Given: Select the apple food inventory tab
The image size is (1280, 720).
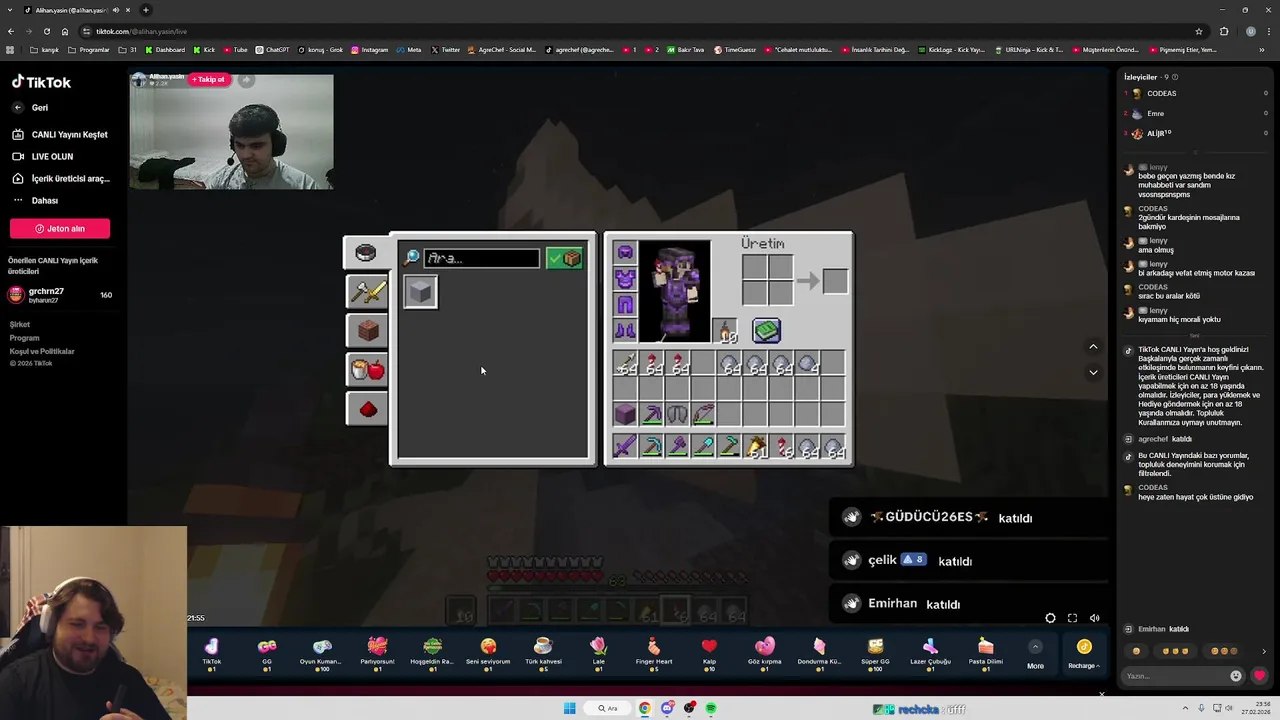Looking at the screenshot, I should point(367,369).
